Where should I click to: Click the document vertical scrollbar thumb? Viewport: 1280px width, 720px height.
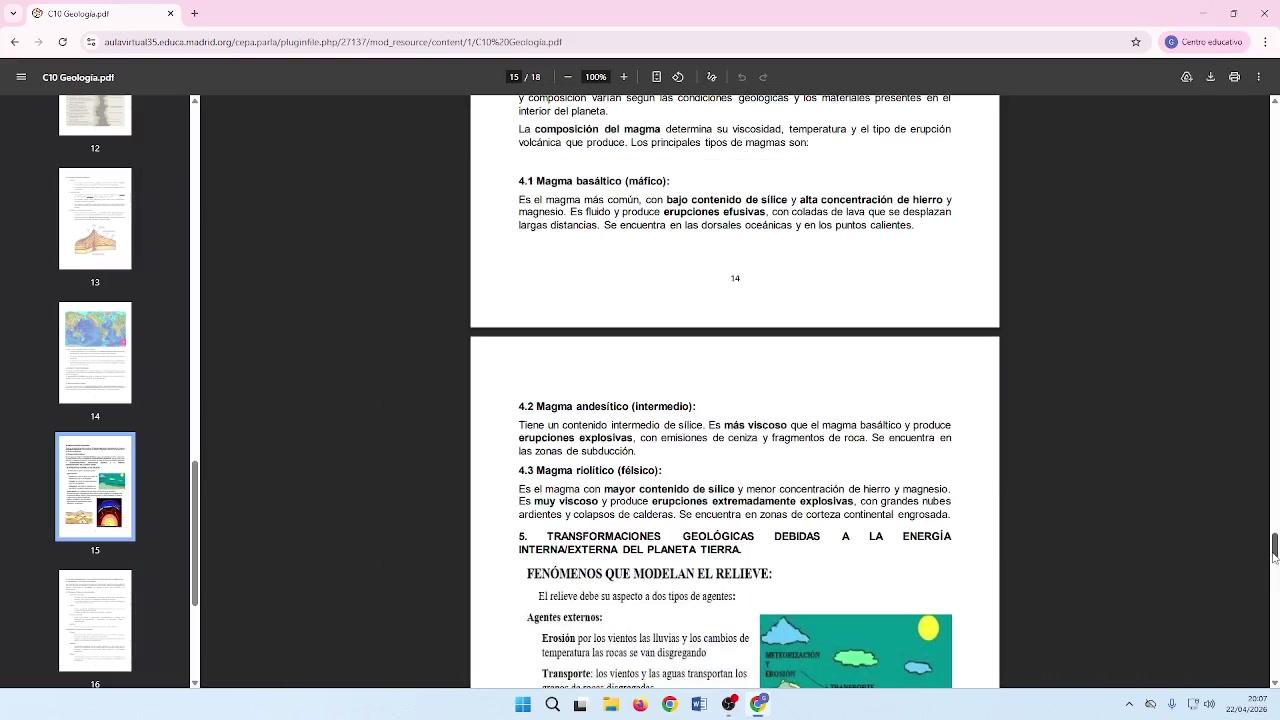click(x=1274, y=549)
